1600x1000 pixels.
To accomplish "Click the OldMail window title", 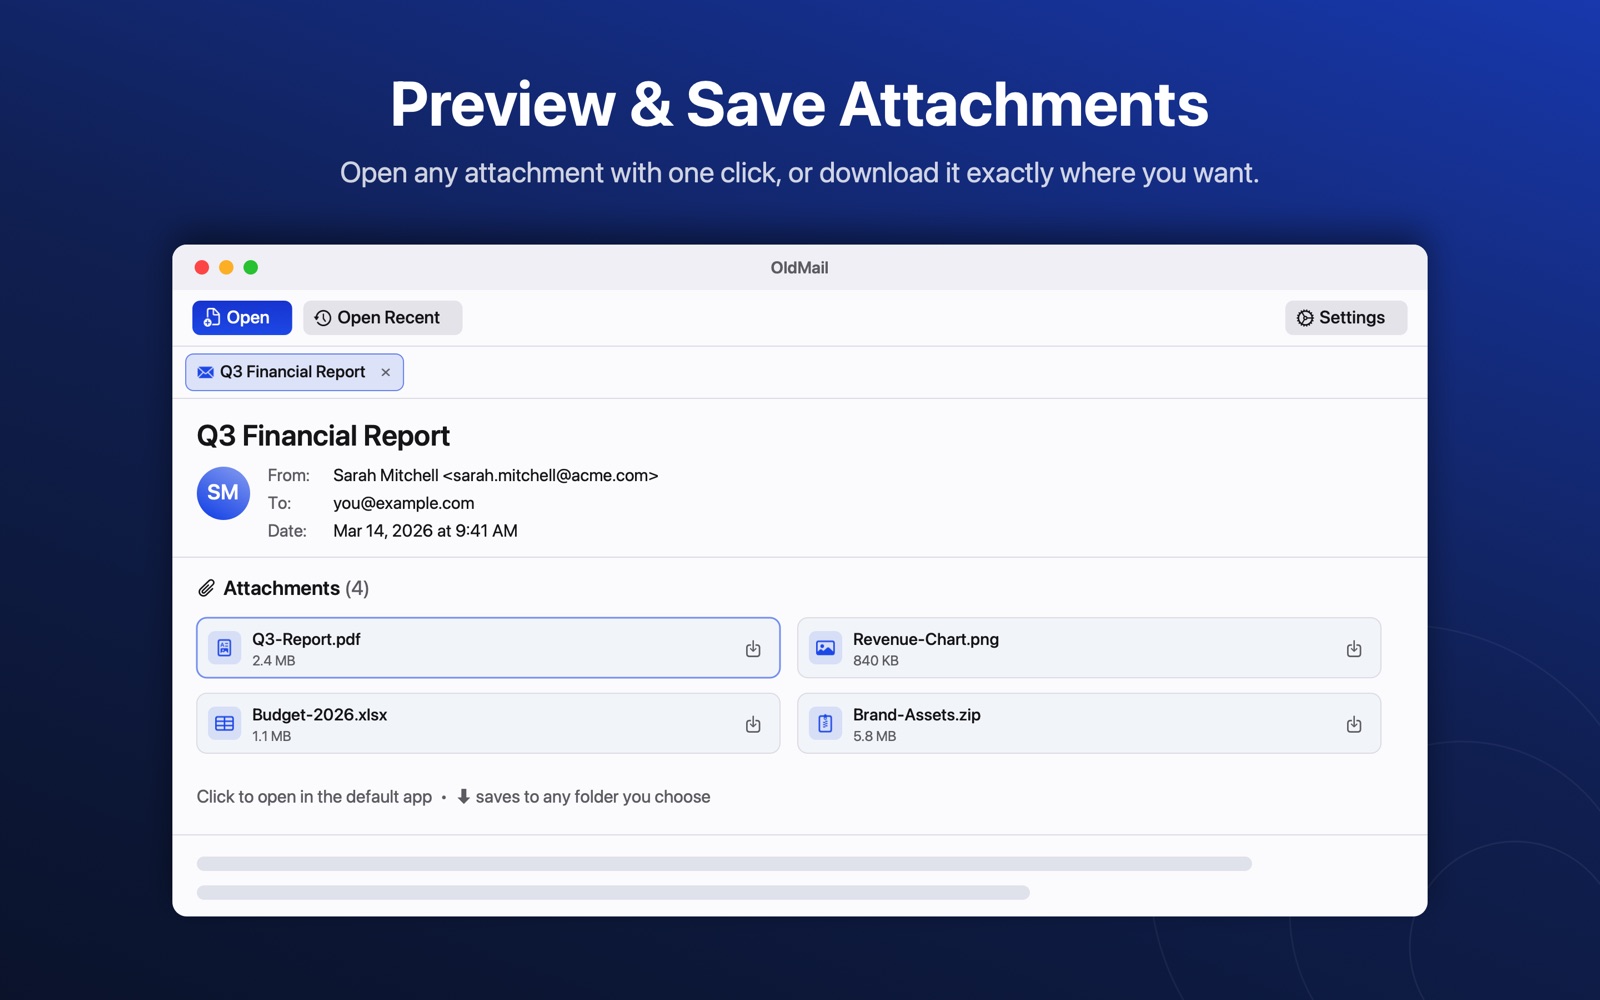I will (799, 268).
